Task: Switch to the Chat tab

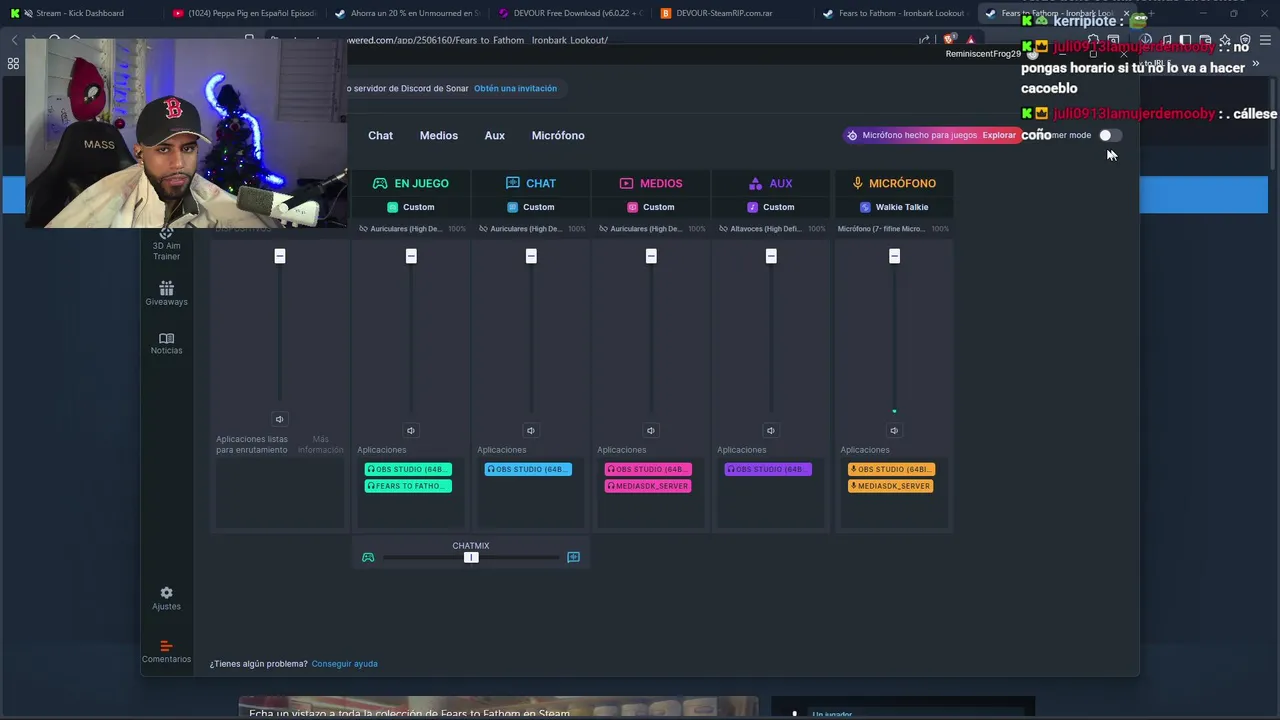Action: 380,135
